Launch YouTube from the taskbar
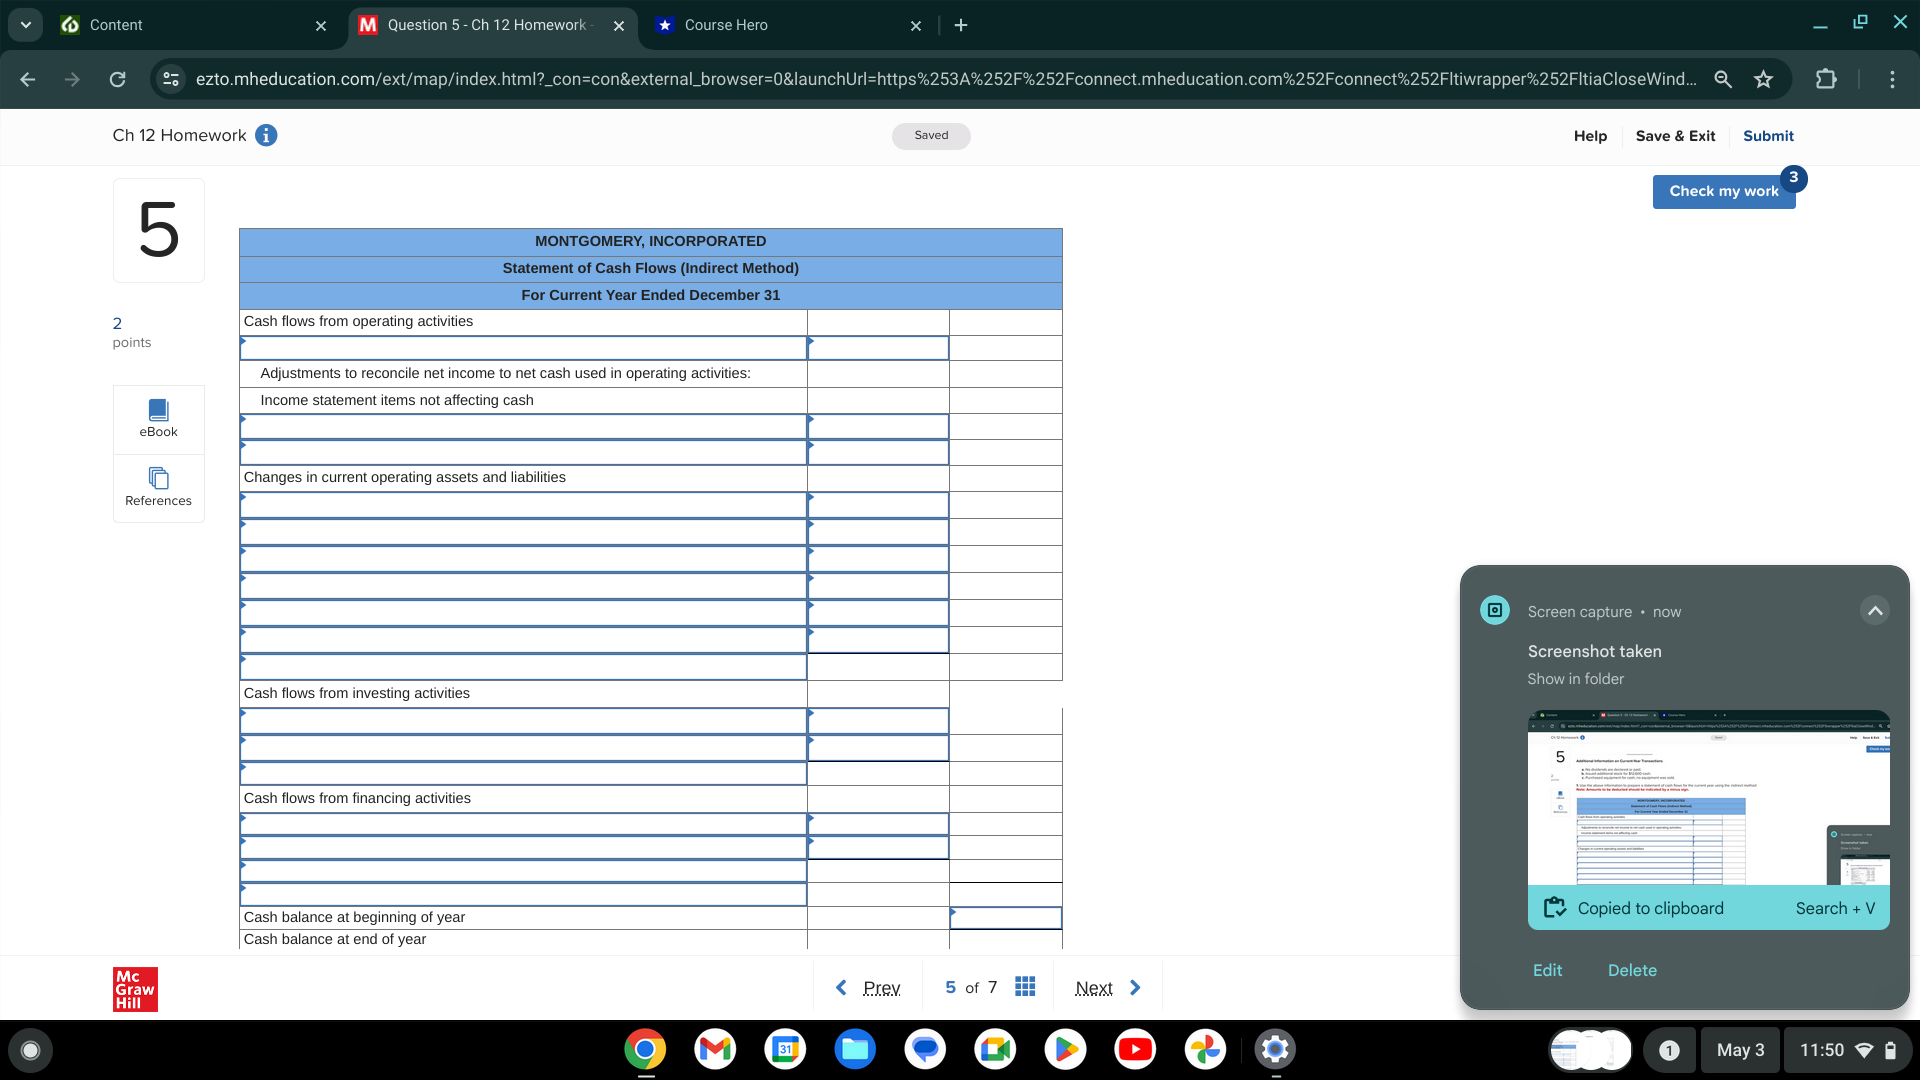 pos(1135,1049)
